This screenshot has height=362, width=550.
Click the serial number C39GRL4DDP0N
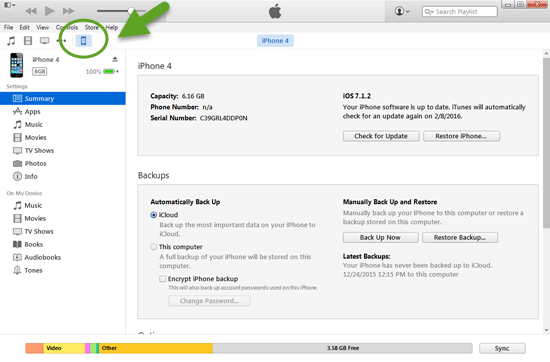pos(223,118)
